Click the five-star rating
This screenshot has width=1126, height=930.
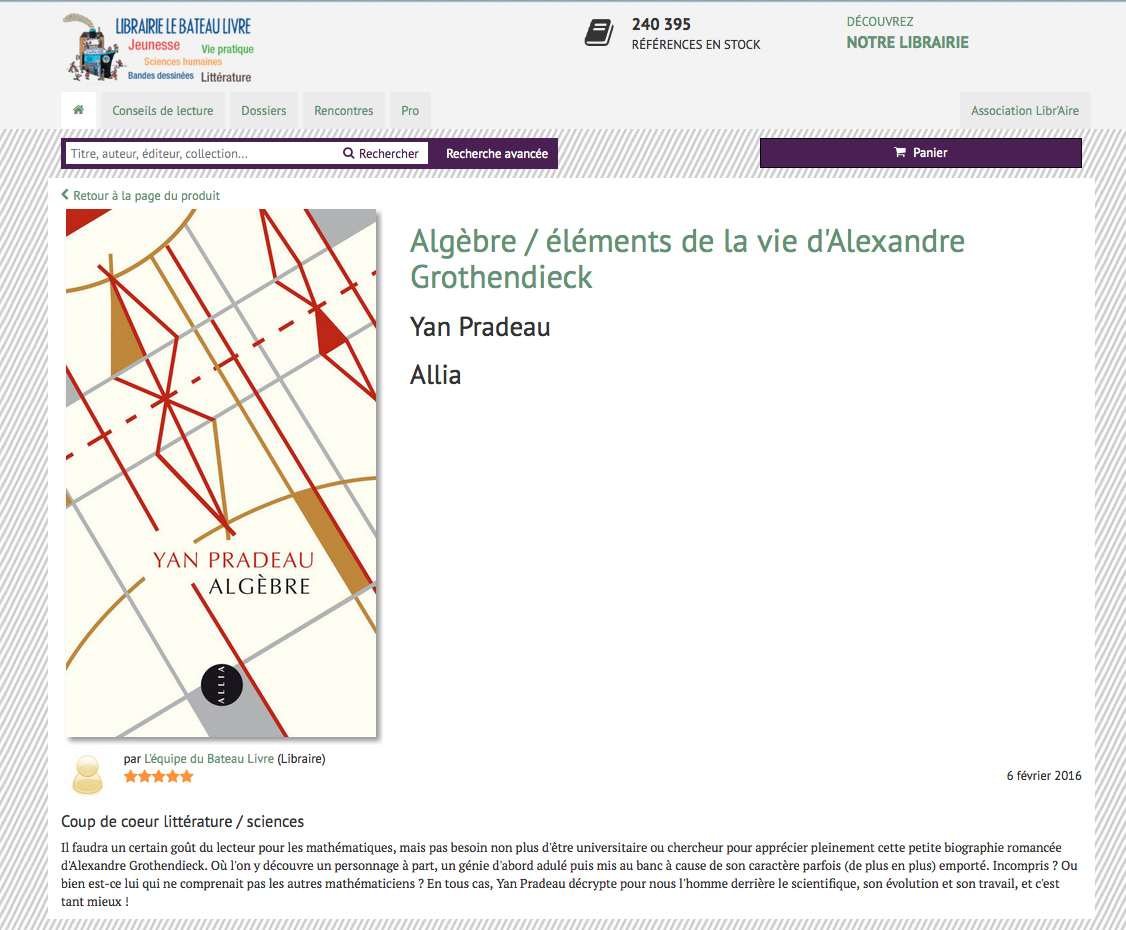(158, 776)
